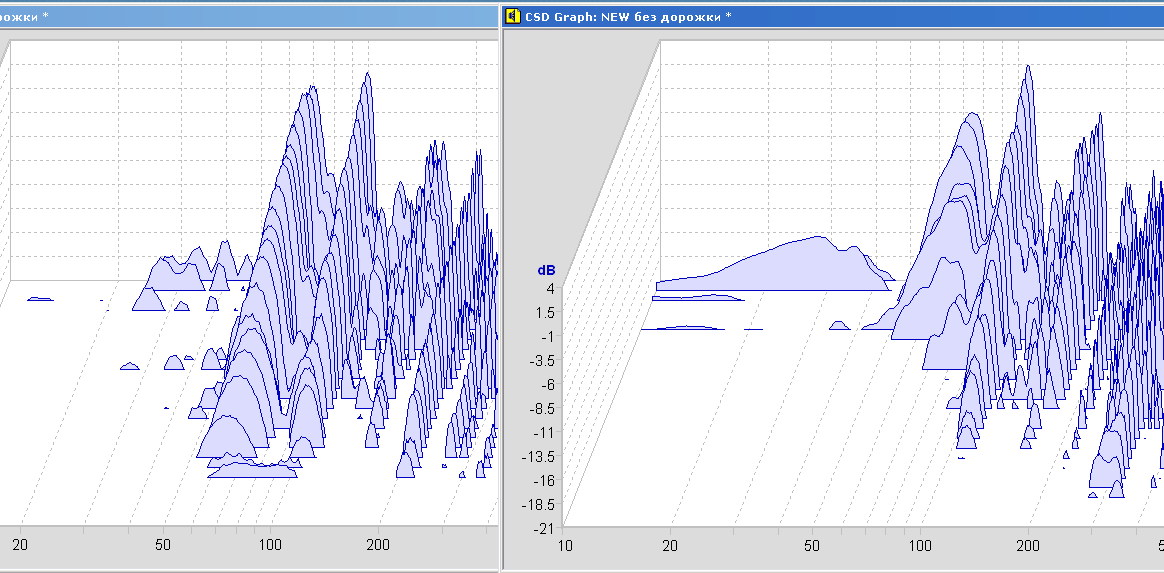Click the -16 dB axis value
This screenshot has height=573, width=1164.
click(x=545, y=480)
